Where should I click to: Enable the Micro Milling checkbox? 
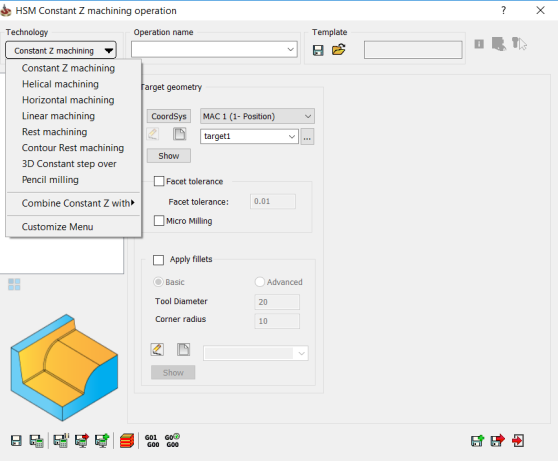159,221
